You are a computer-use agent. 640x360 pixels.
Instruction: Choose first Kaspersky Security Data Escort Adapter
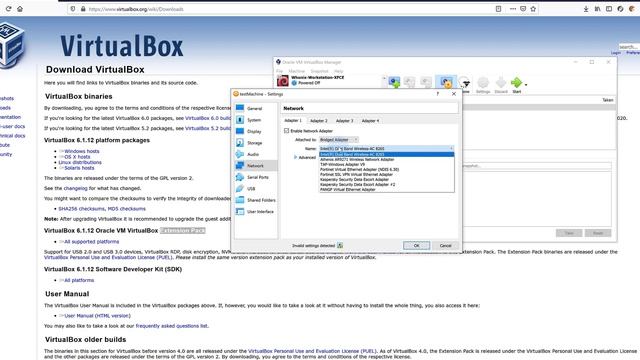386,179
